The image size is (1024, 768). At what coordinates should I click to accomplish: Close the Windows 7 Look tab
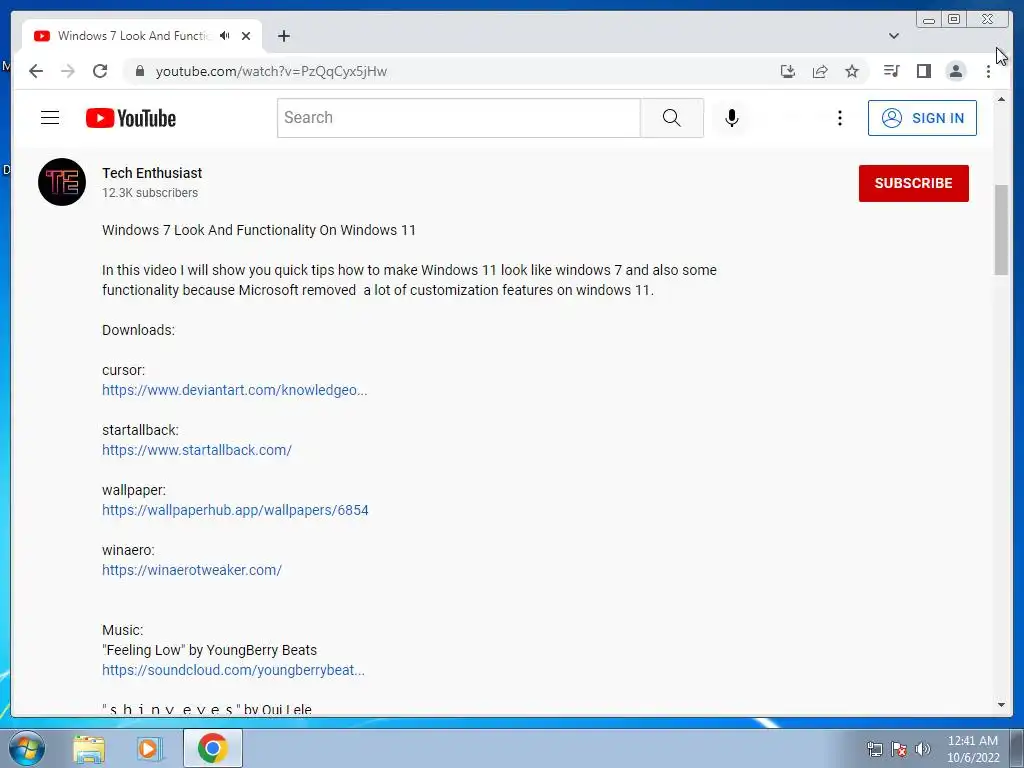[x=246, y=36]
